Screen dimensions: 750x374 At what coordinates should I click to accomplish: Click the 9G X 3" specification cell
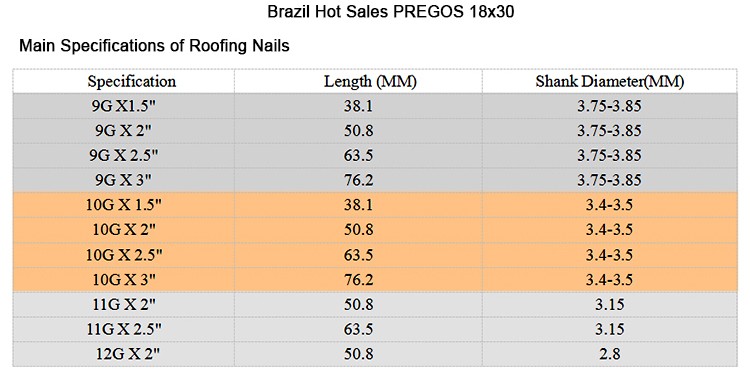tap(124, 180)
